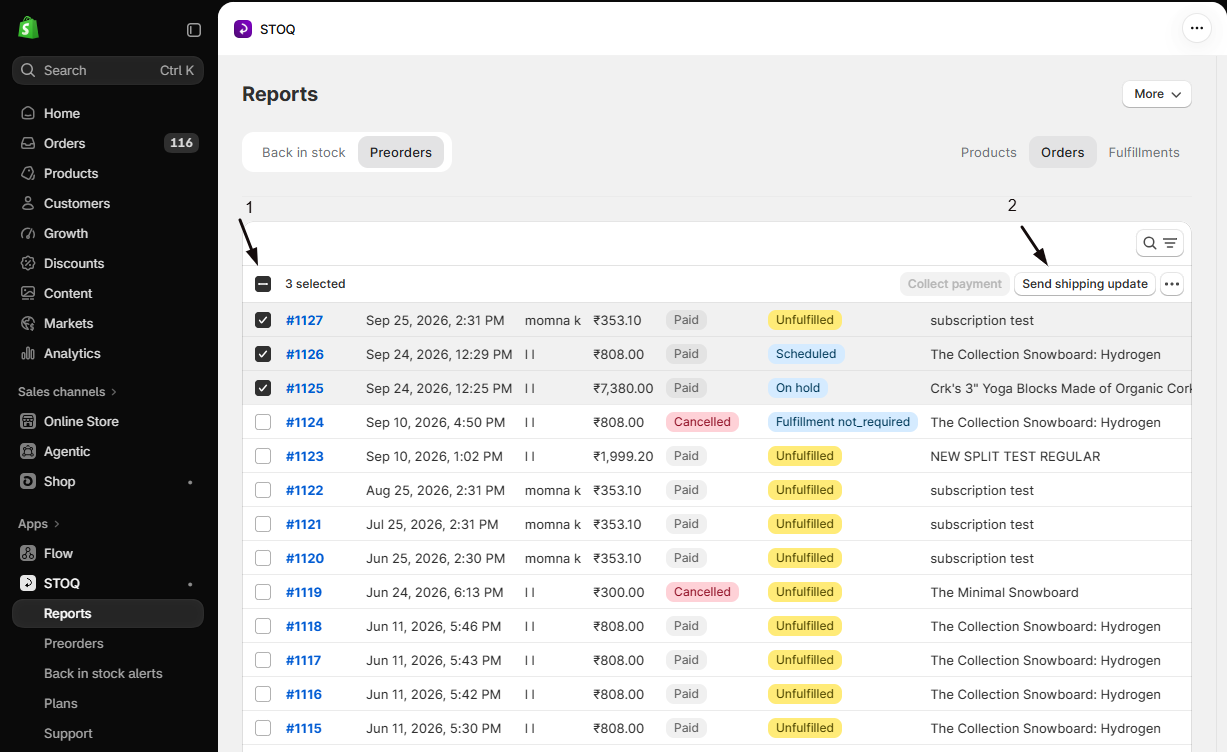Open Orders via its inbox icon
Viewport: 1227px width, 752px height.
click(x=28, y=143)
